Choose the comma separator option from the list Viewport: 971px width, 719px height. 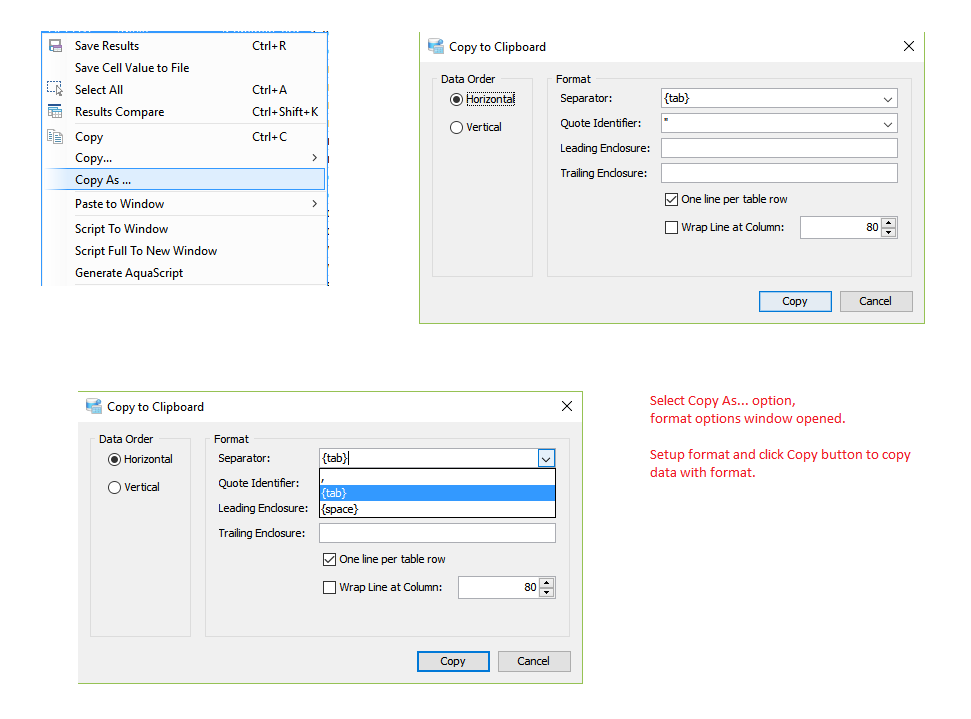tap(437, 477)
